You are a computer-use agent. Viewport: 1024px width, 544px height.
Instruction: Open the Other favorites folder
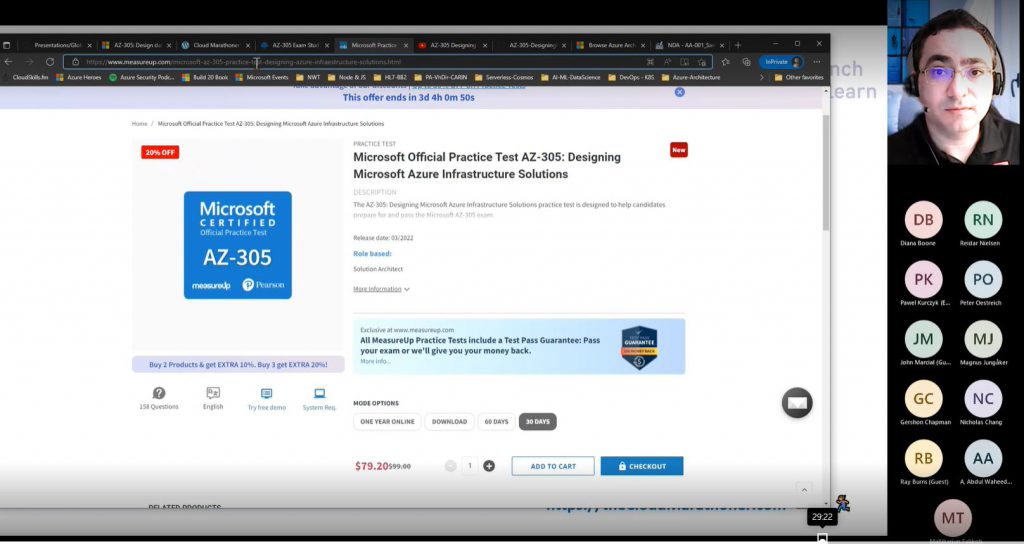tap(799, 77)
